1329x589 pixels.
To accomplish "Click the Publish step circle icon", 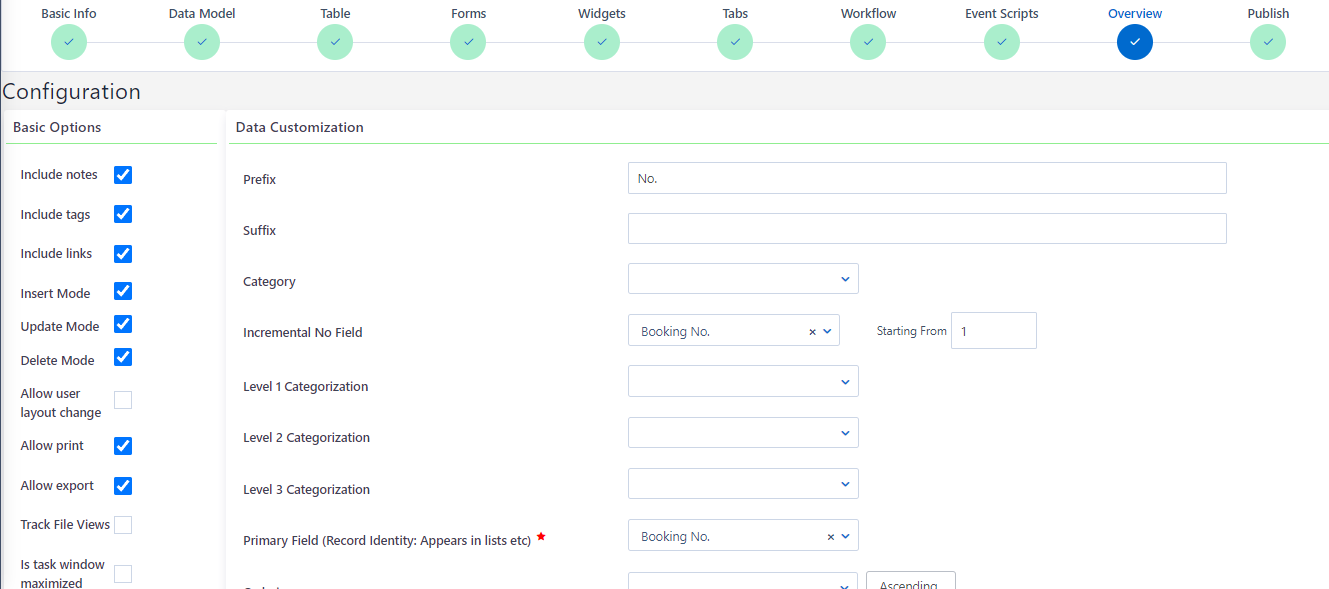I will 1267,42.
